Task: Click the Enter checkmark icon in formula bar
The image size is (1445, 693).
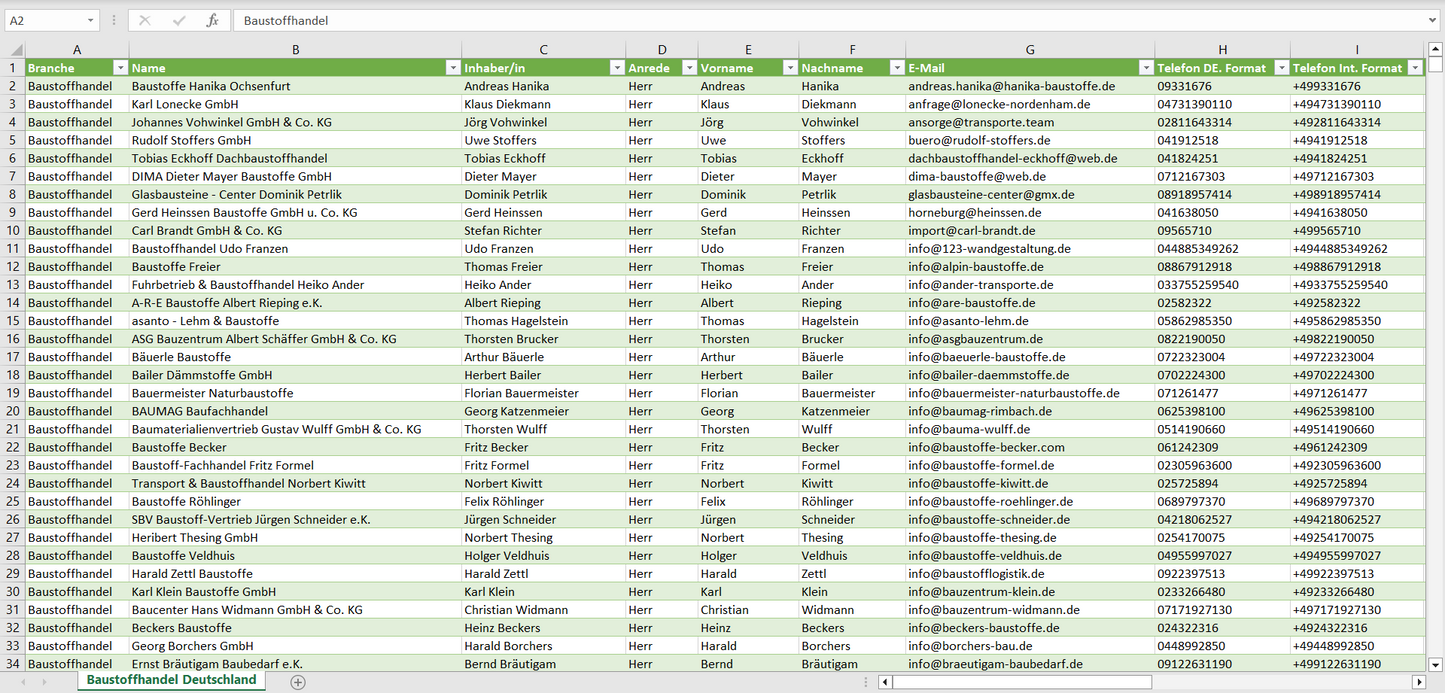Action: coord(179,20)
